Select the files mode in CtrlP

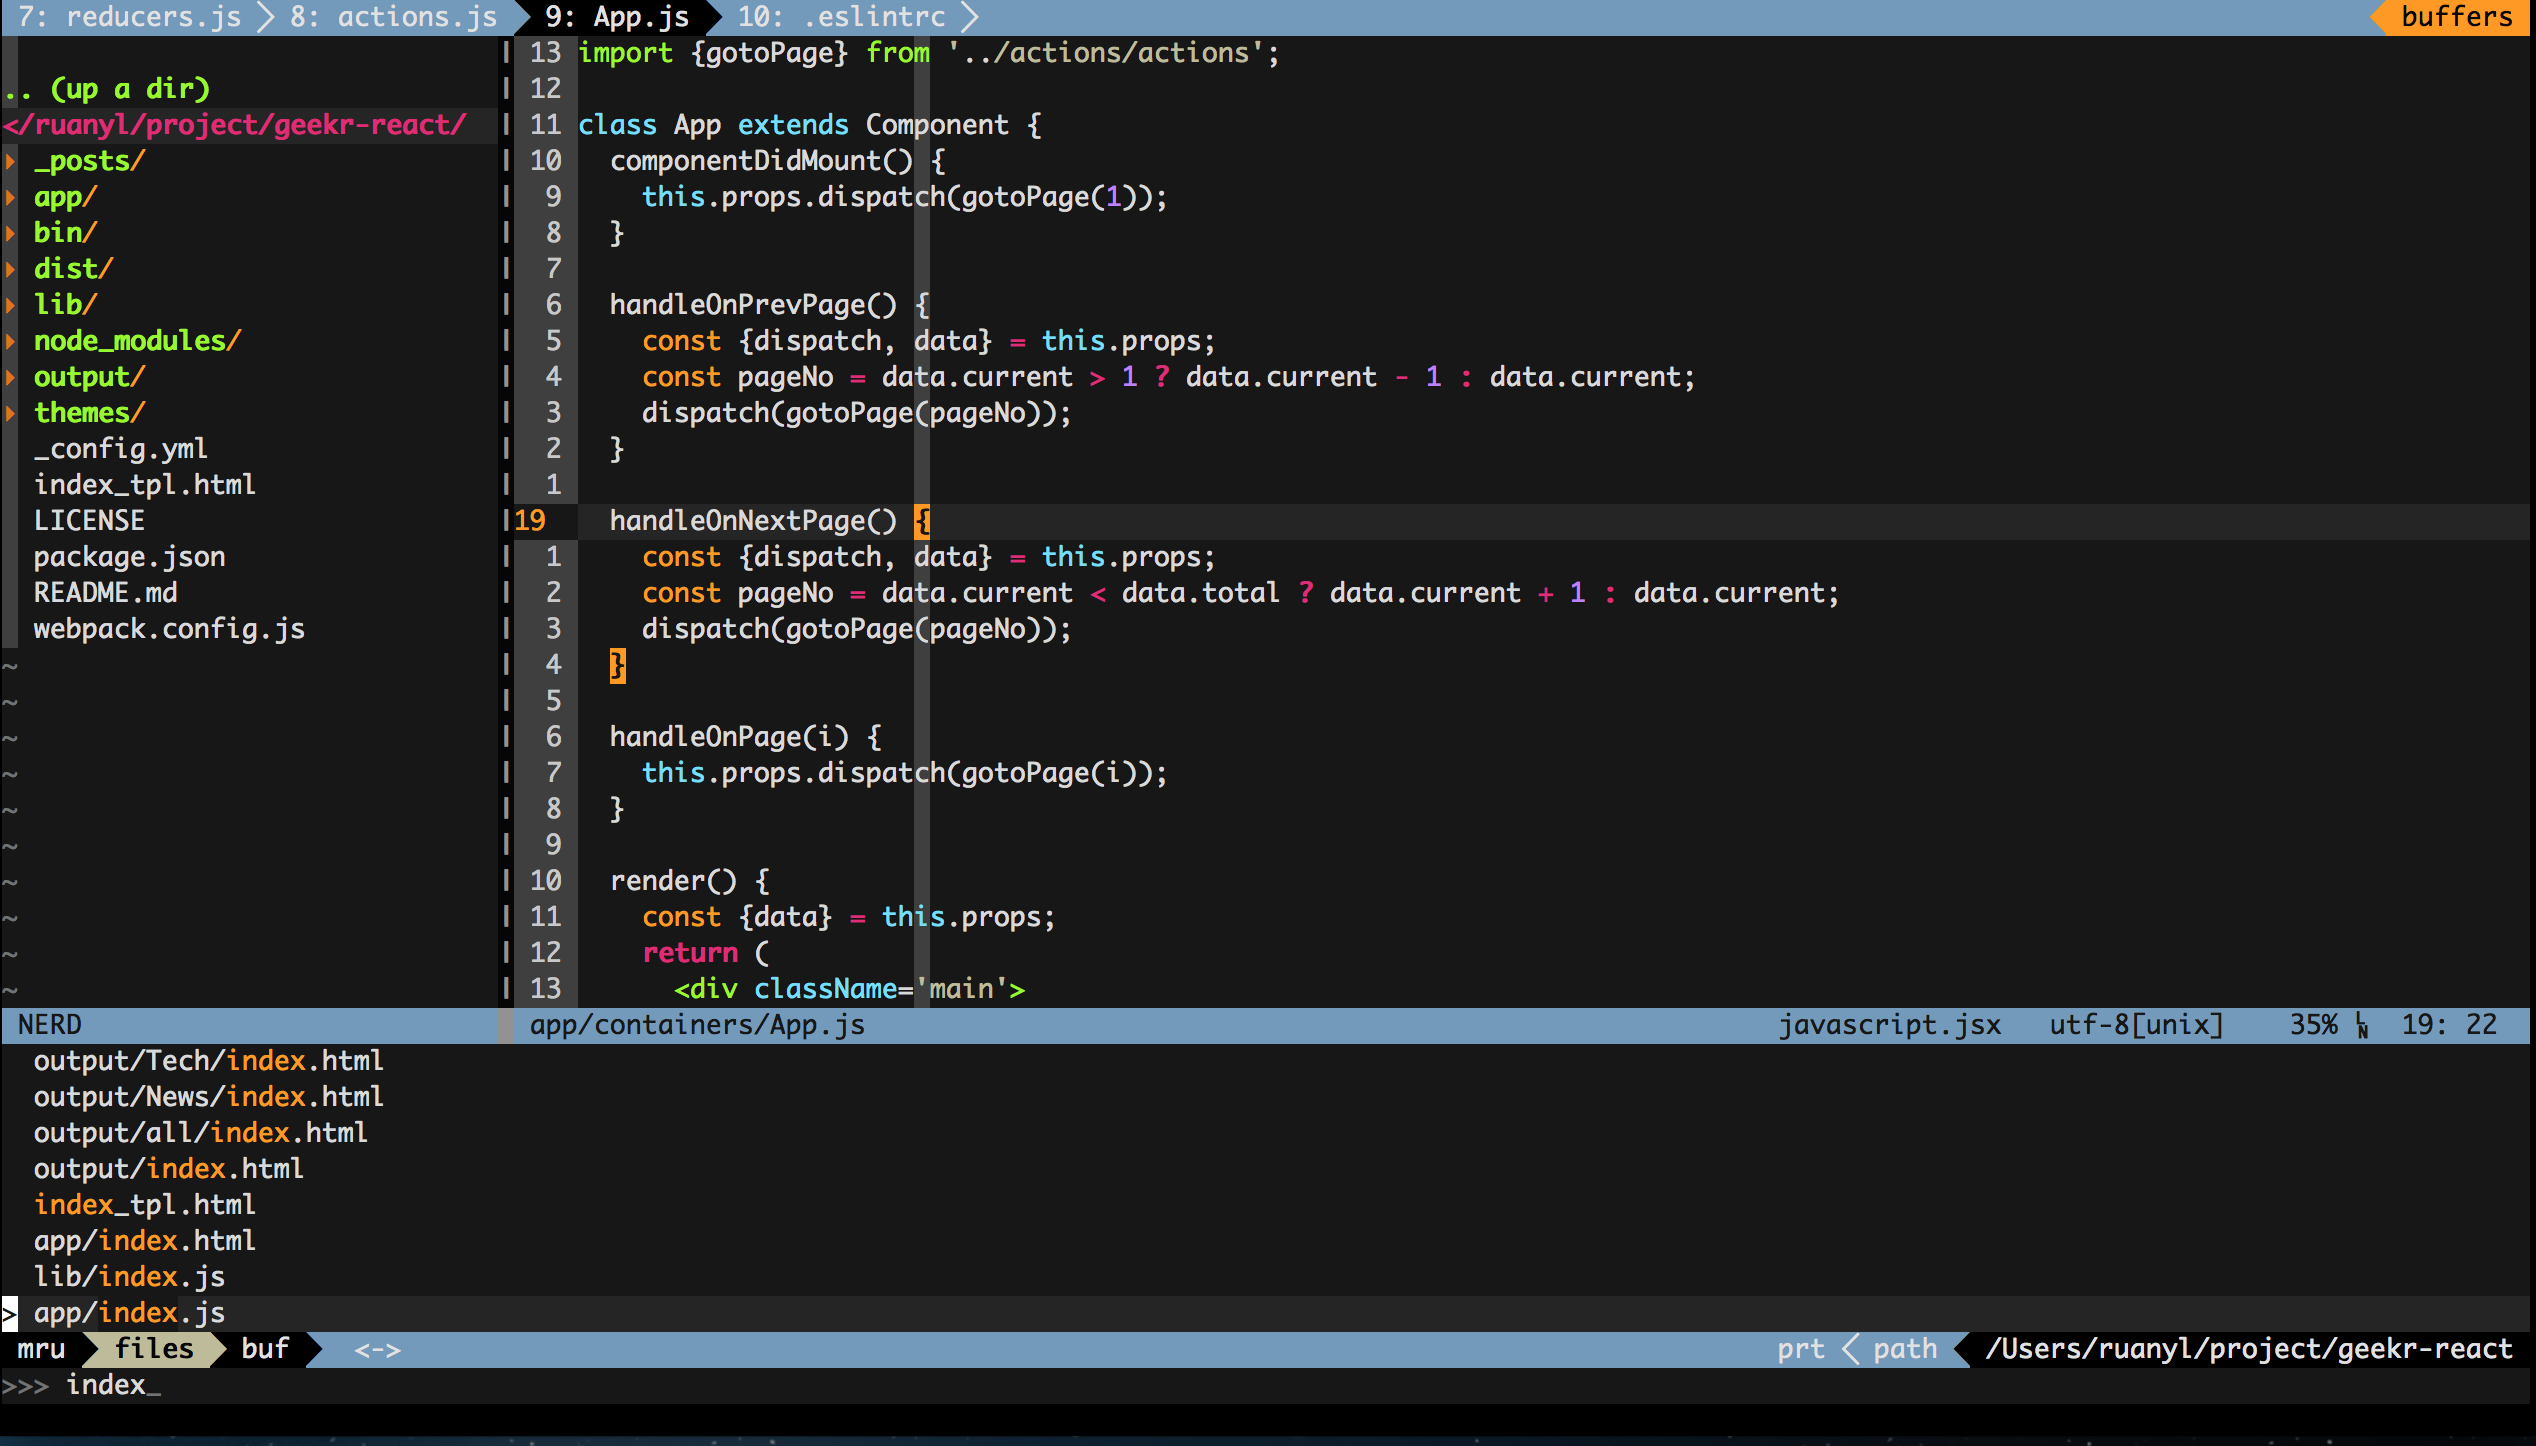(x=153, y=1349)
